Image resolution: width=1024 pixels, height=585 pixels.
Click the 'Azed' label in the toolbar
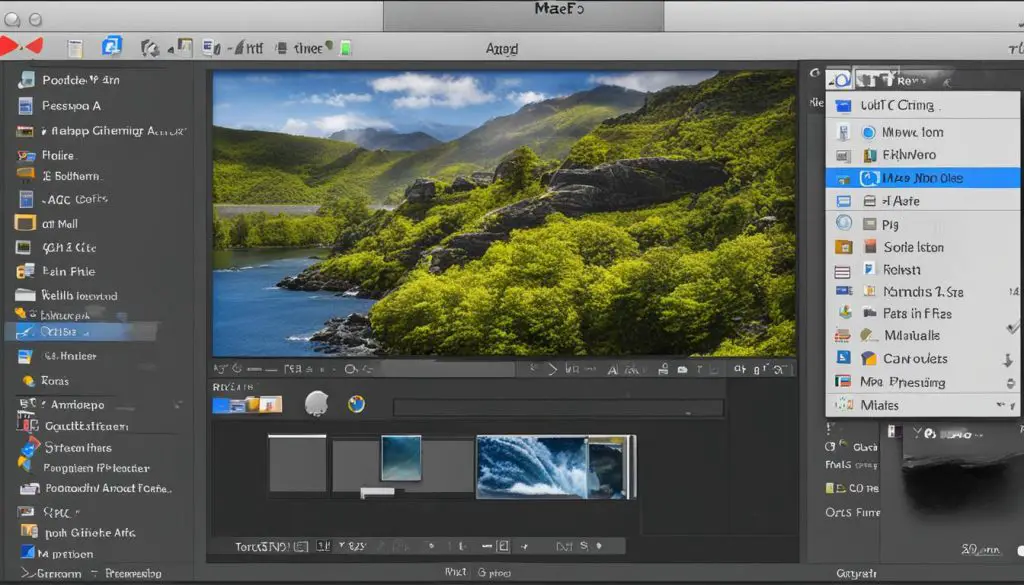[502, 49]
